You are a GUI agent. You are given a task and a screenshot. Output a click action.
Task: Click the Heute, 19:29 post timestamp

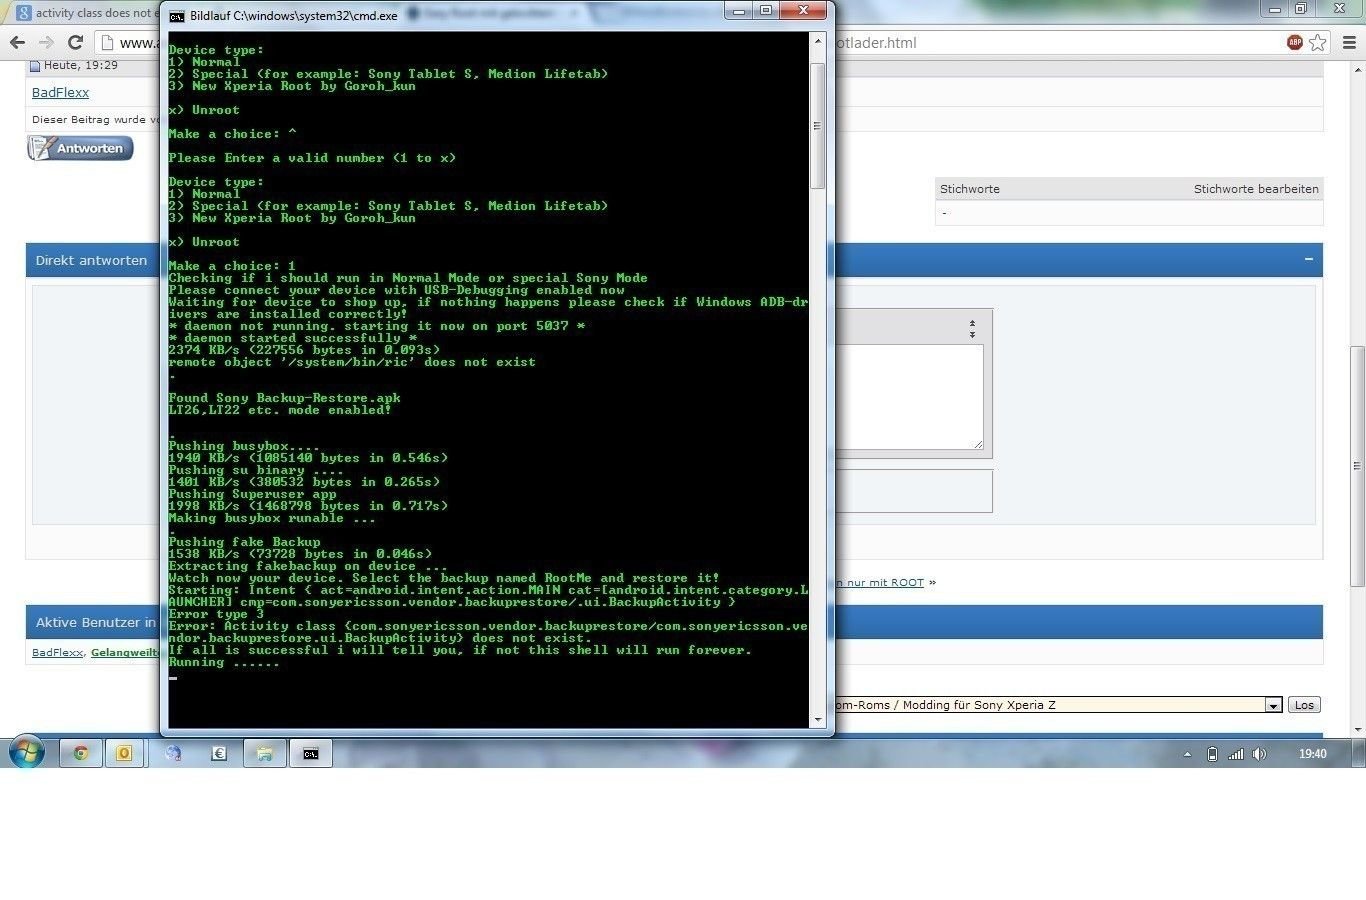click(80, 65)
